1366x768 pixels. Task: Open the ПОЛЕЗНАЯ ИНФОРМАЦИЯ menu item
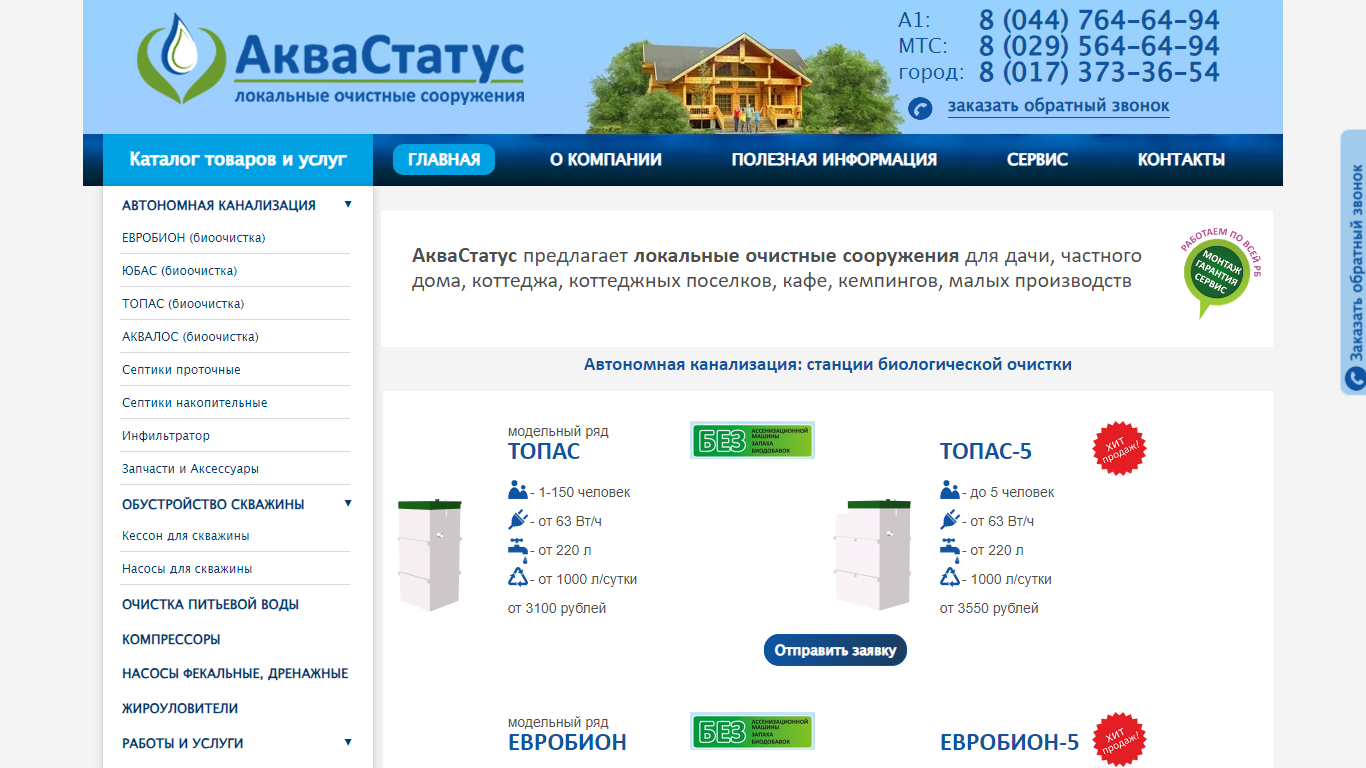click(834, 160)
